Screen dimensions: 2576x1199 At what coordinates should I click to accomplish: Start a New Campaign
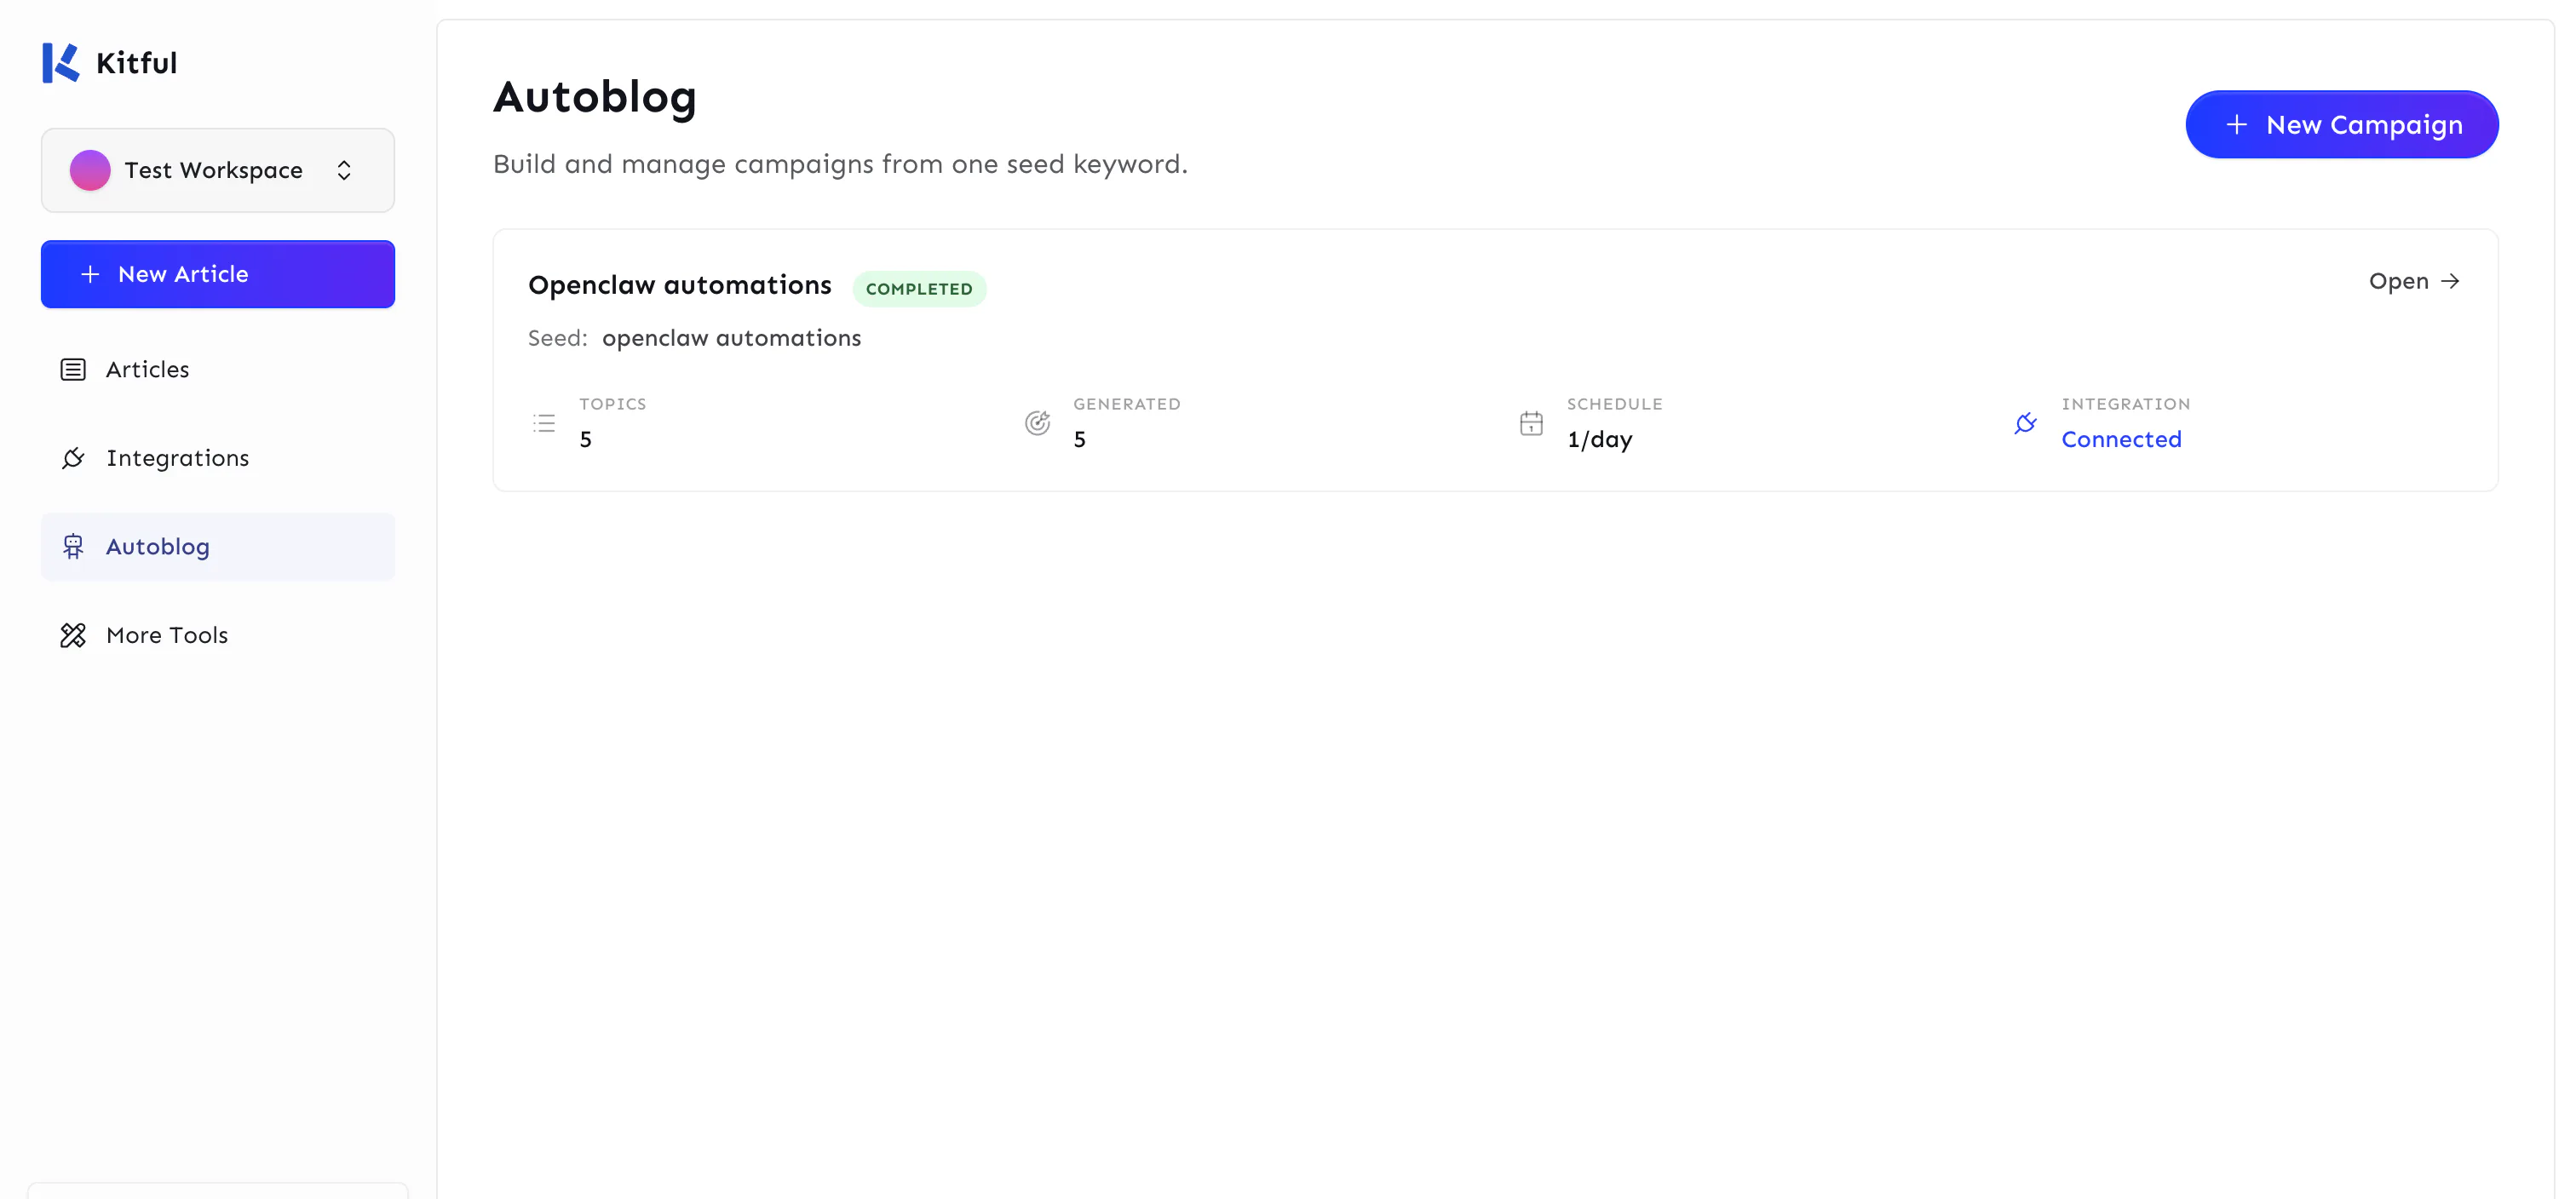[2342, 125]
